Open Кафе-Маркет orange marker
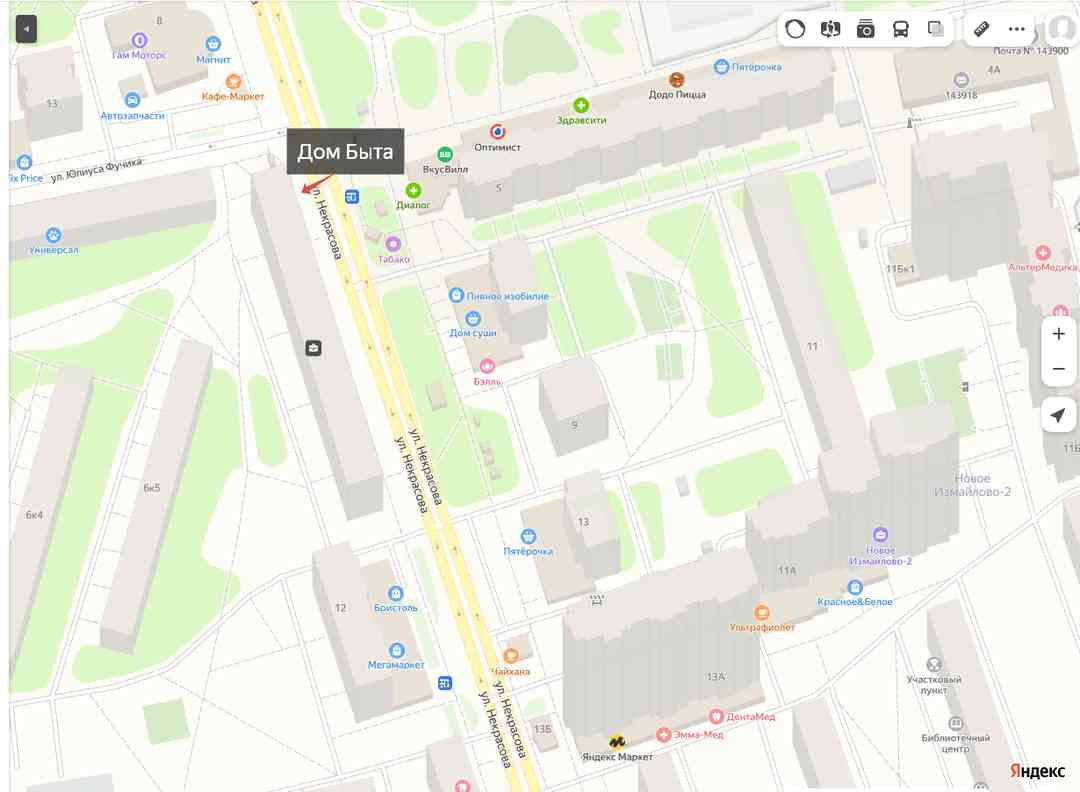 [x=233, y=81]
